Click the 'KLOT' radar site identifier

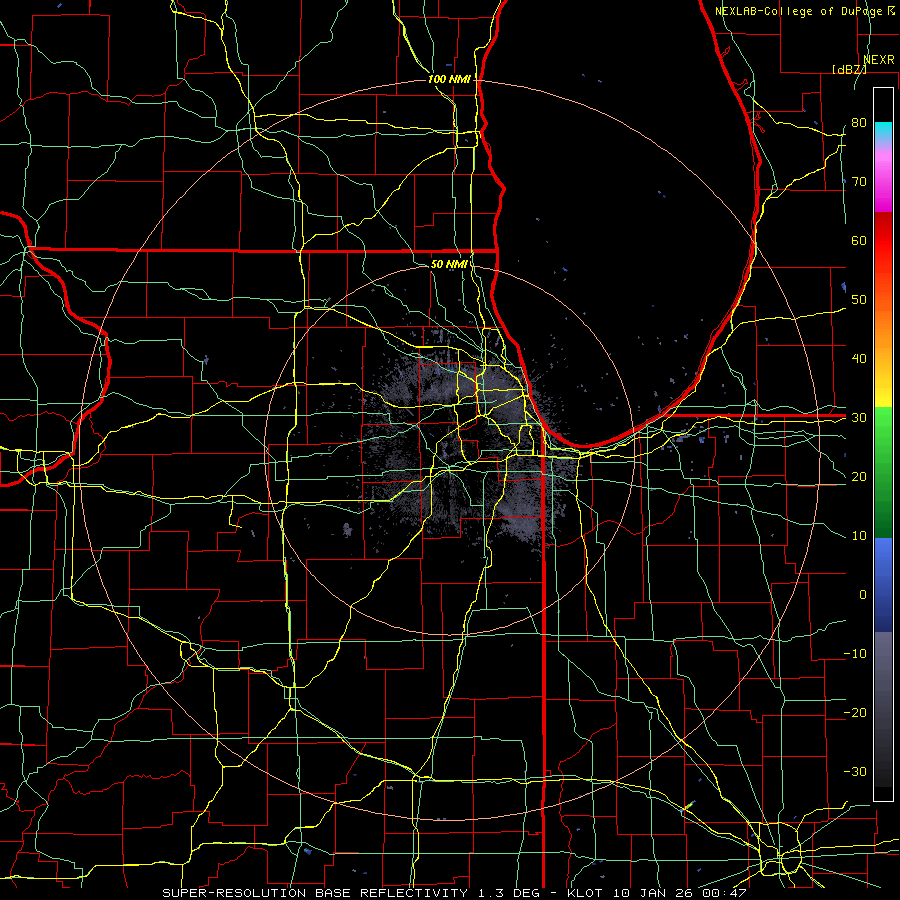tap(586, 893)
